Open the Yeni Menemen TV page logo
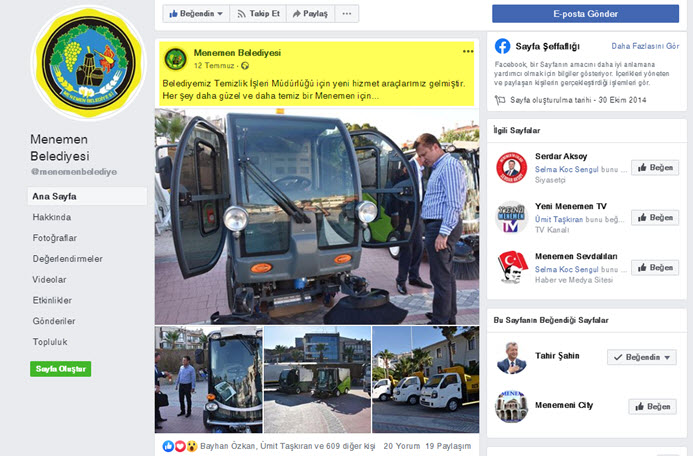Screen dimensions: 693x457 click(511, 217)
